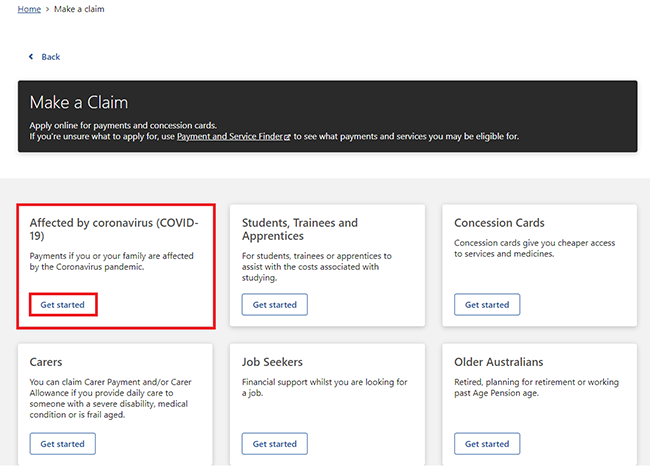
Task: Click the Carer Payment description text
Action: 110,398
